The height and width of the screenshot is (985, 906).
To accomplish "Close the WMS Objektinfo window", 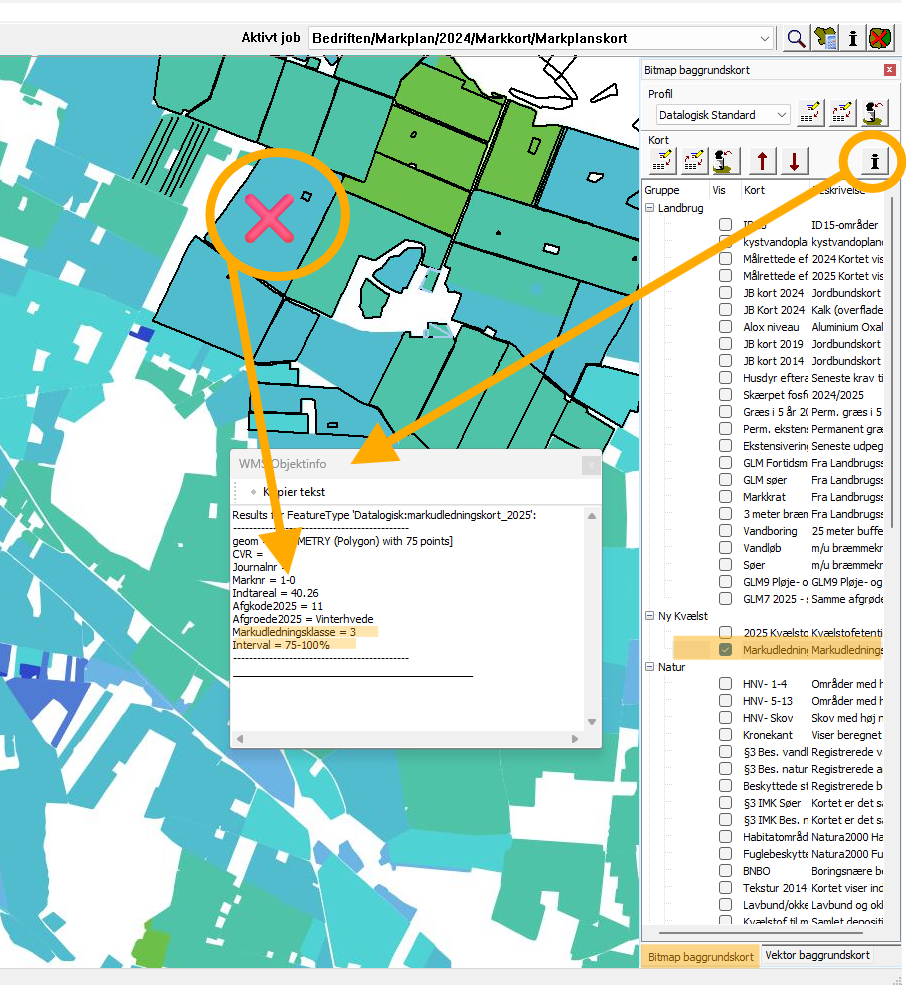I will [x=591, y=465].
